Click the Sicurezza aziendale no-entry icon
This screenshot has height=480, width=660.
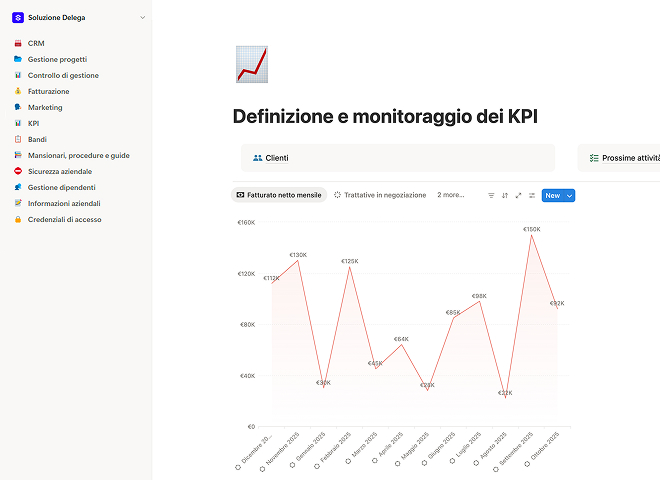tap(18, 171)
